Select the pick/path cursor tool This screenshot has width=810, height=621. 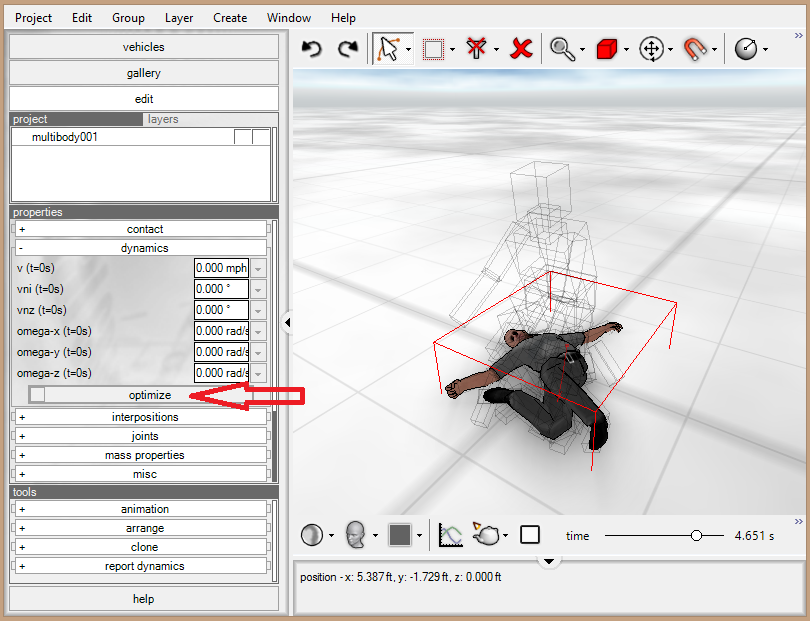388,49
